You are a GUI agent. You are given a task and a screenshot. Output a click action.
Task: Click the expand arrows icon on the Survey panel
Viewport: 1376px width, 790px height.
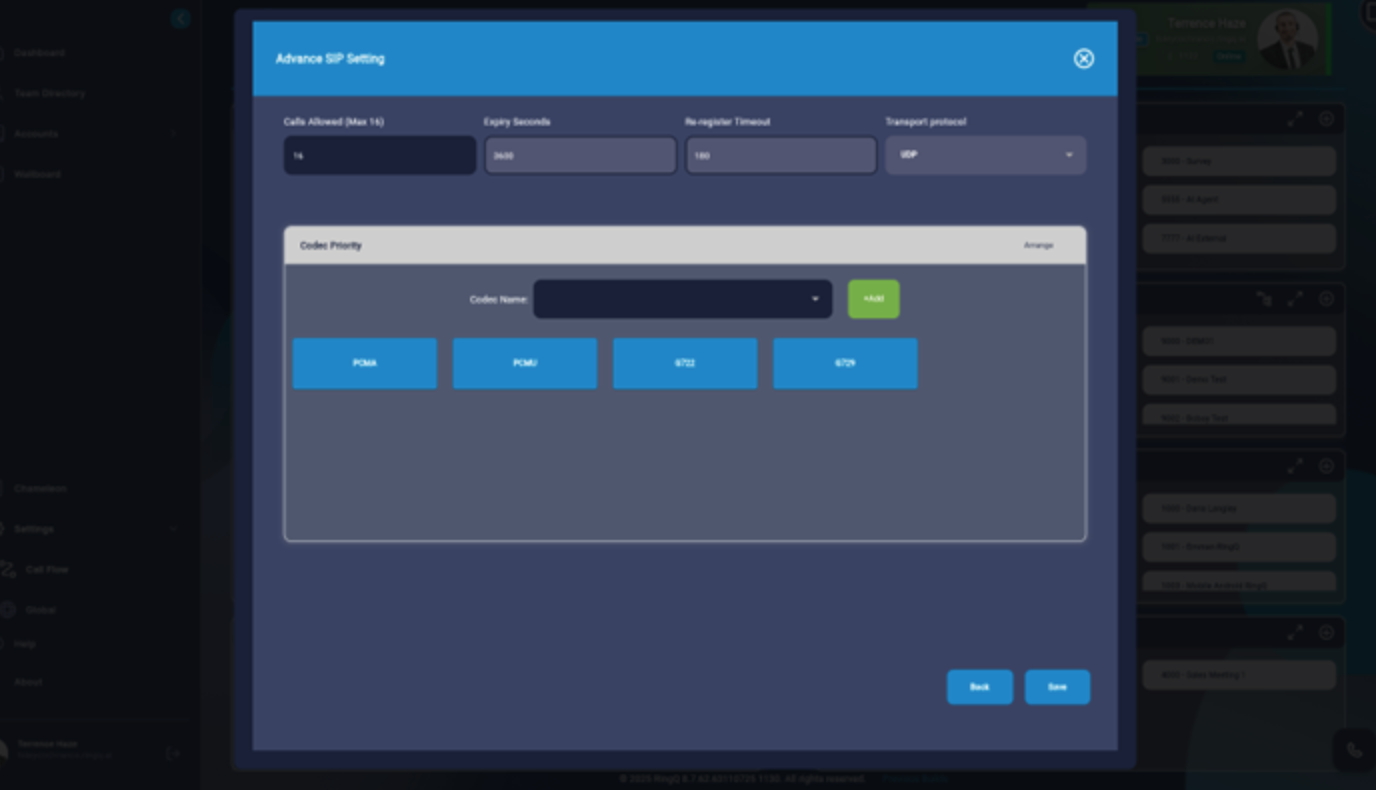pyautogui.click(x=1296, y=118)
